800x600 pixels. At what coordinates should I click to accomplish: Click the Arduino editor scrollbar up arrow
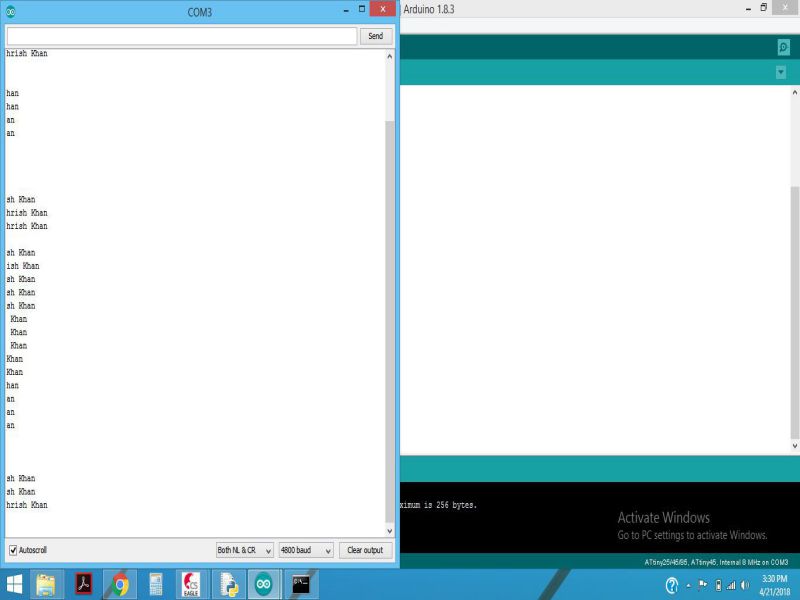point(794,92)
